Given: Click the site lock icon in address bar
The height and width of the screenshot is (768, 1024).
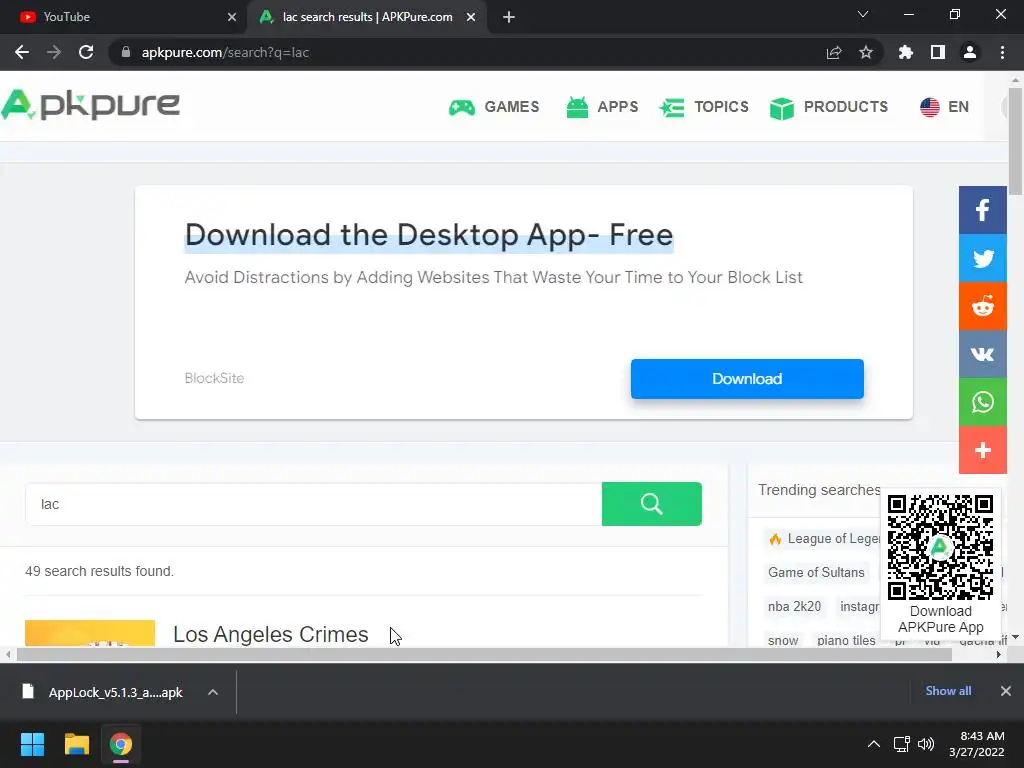Looking at the screenshot, I should point(126,52).
